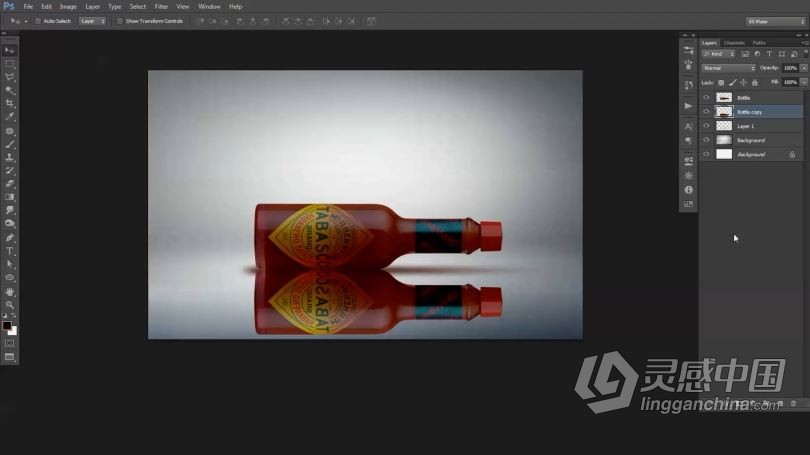Open the Window menu

pyautogui.click(x=209, y=7)
